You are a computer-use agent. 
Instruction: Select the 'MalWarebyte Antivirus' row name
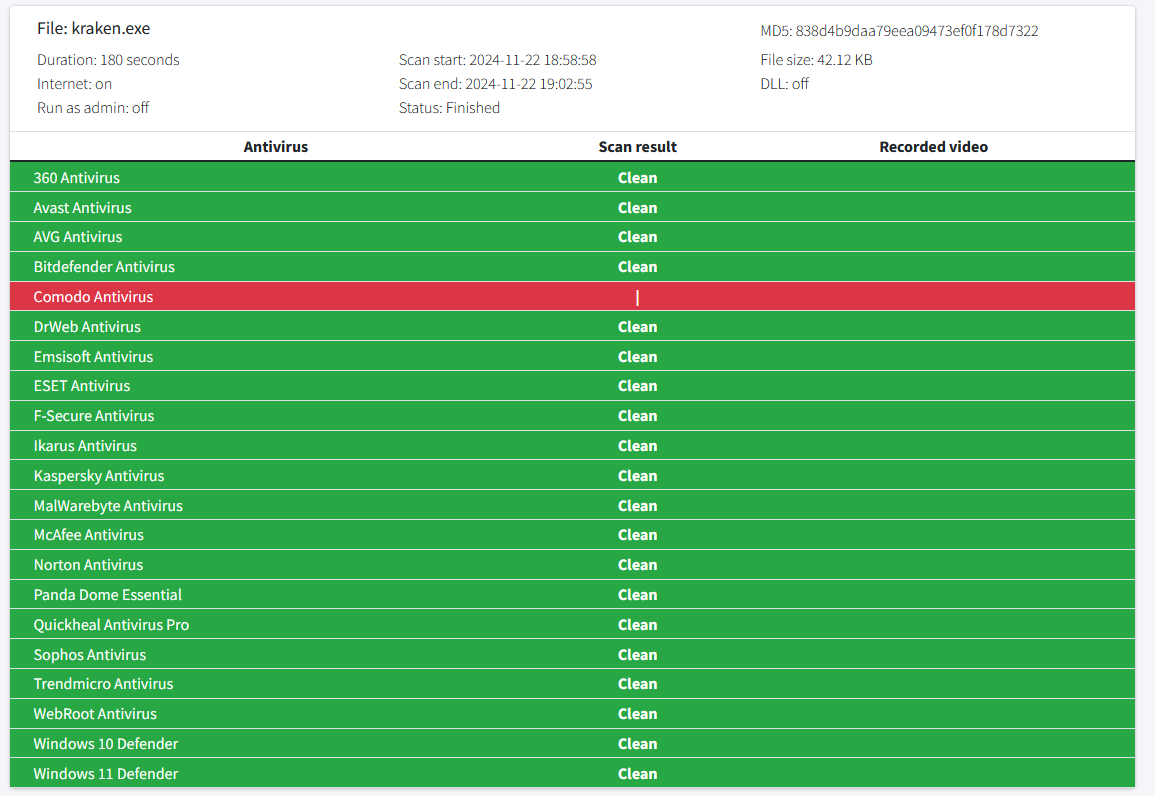click(x=108, y=505)
